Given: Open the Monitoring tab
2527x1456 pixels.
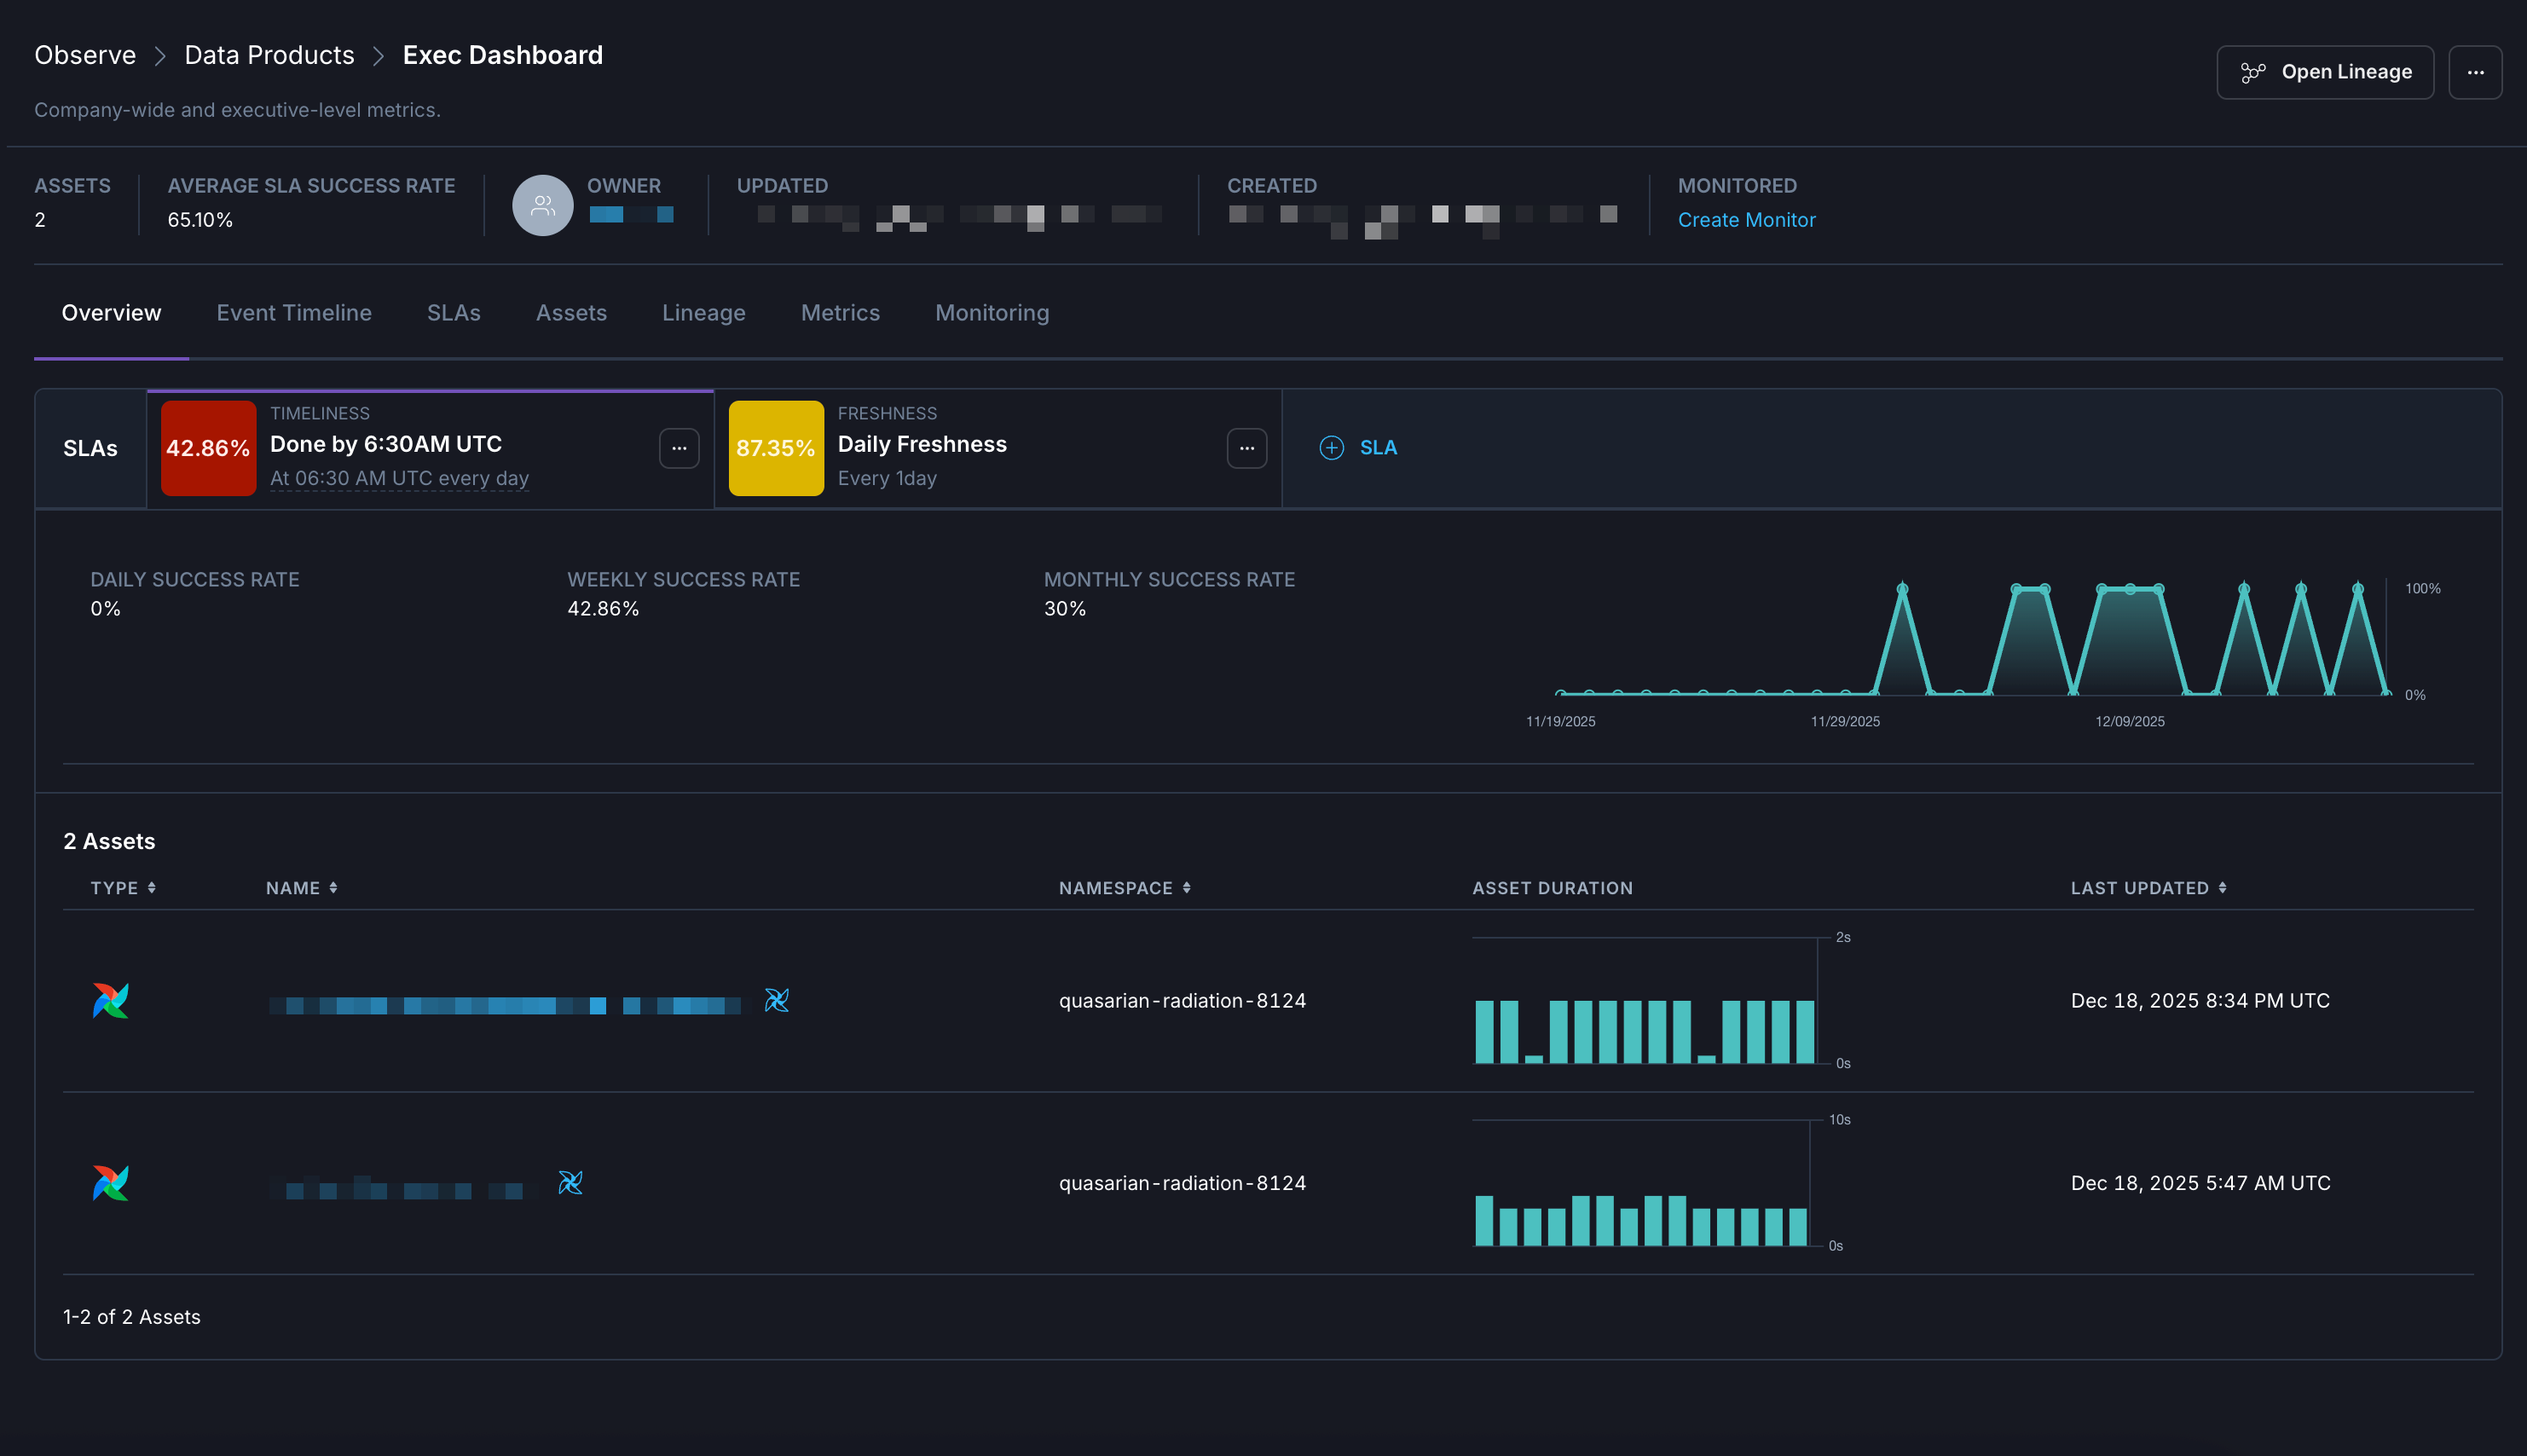Looking at the screenshot, I should pyautogui.click(x=991, y=312).
